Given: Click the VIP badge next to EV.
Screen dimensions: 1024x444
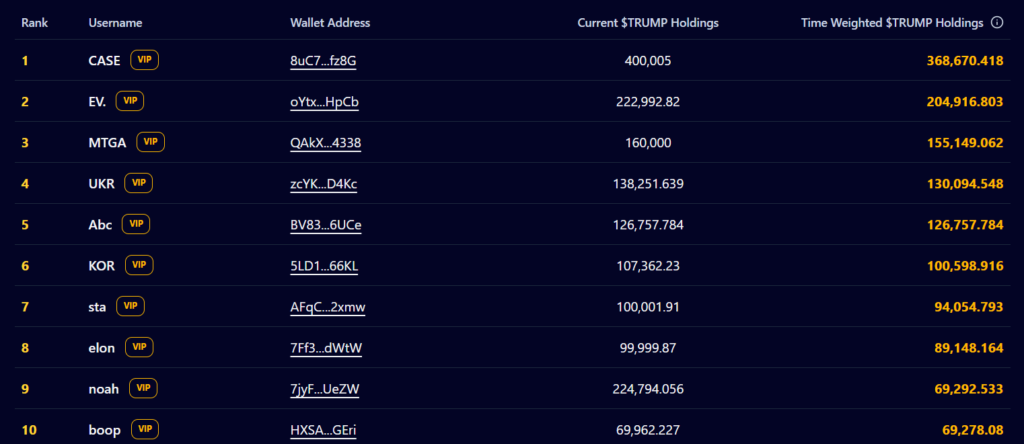Looking at the screenshot, I should [x=130, y=101].
